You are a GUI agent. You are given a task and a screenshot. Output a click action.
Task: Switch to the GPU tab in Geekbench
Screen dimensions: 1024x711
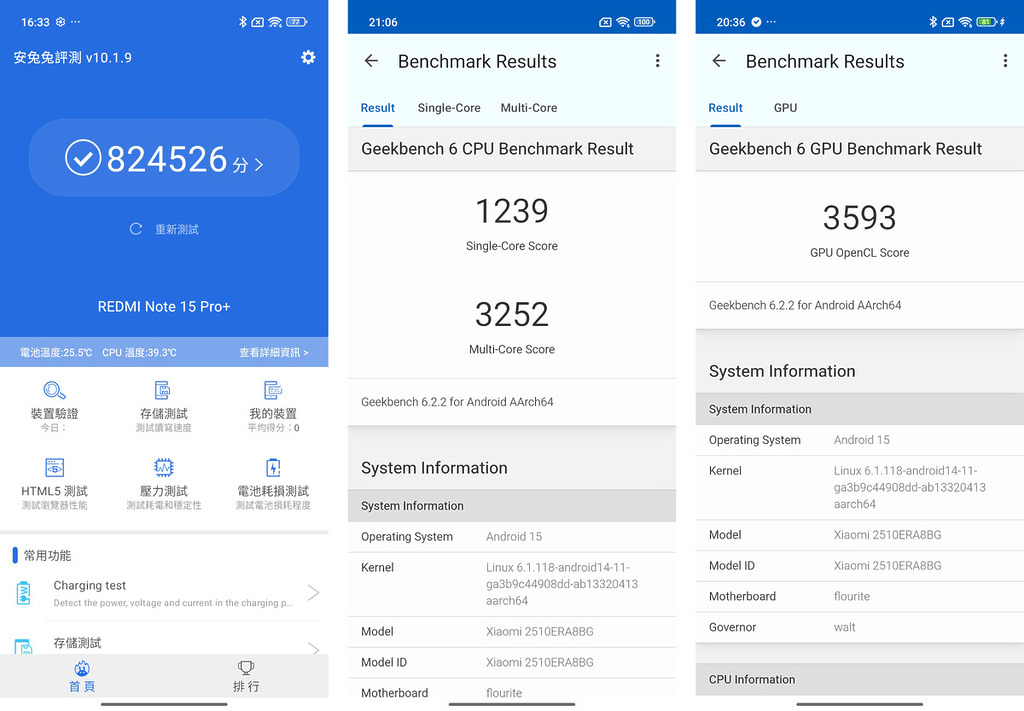785,108
